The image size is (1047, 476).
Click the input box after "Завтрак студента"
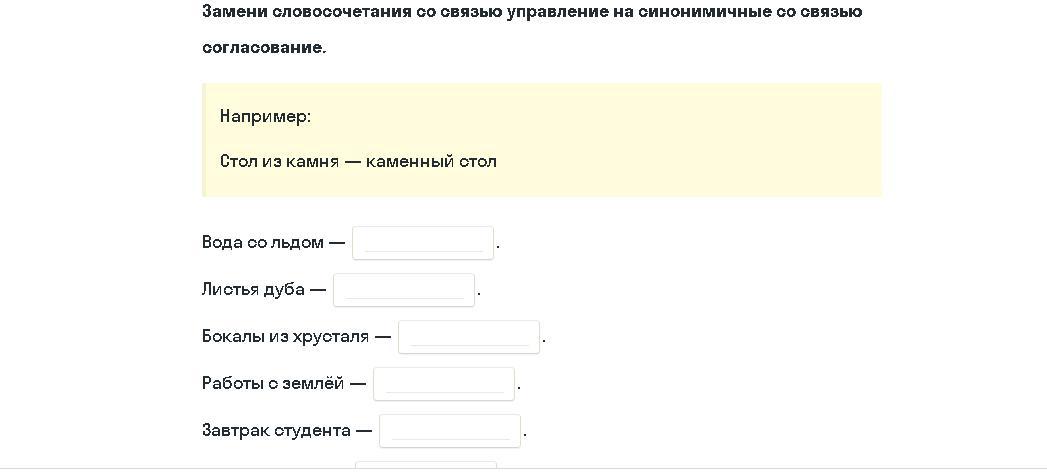[x=450, y=431]
